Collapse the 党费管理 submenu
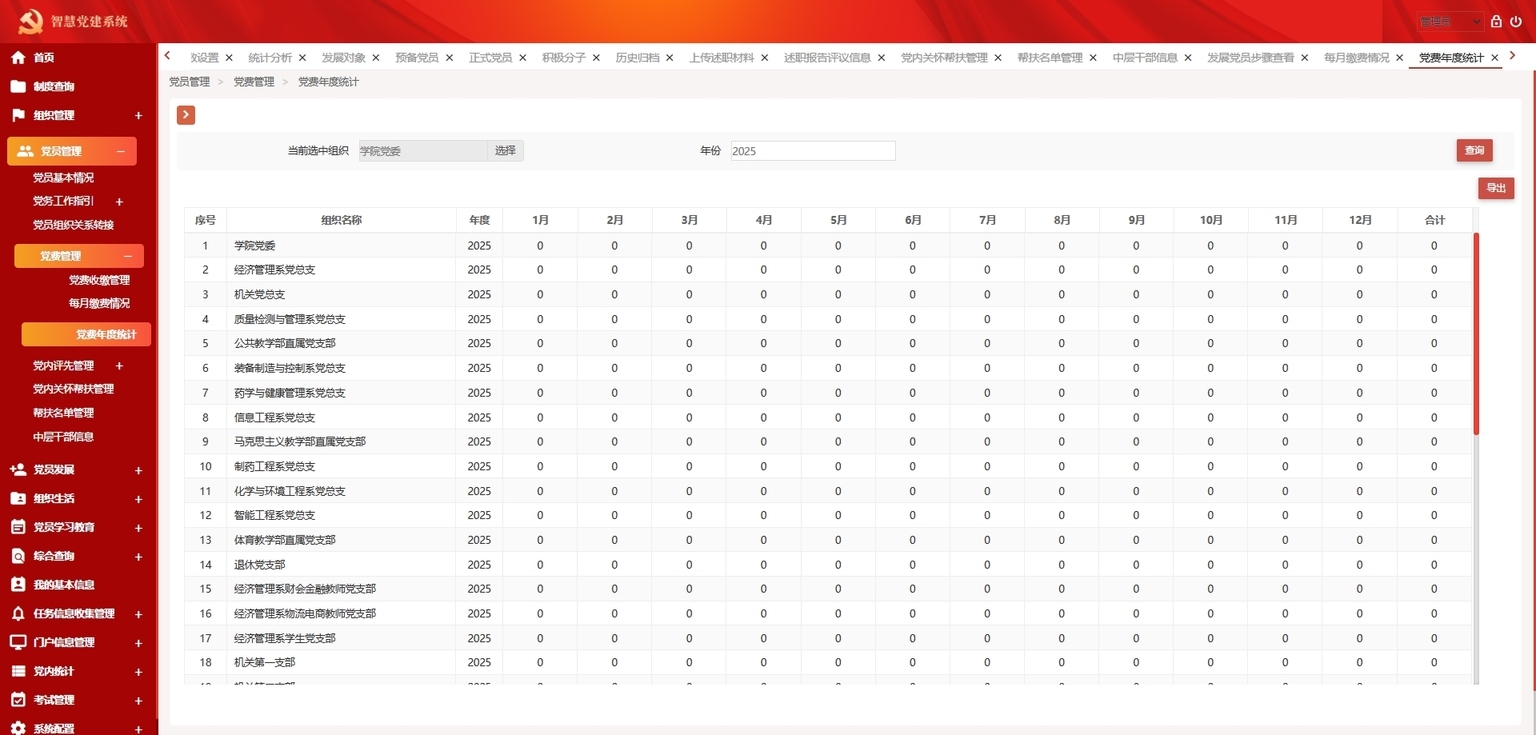Viewport: 1536px width, 735px height. coord(127,256)
